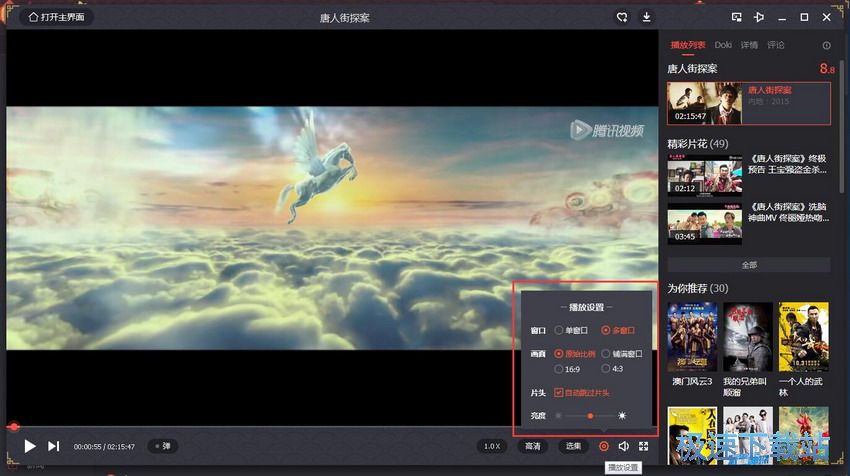Toggle the danmaku (弹) switch
This screenshot has height=476, width=850.
point(163,446)
